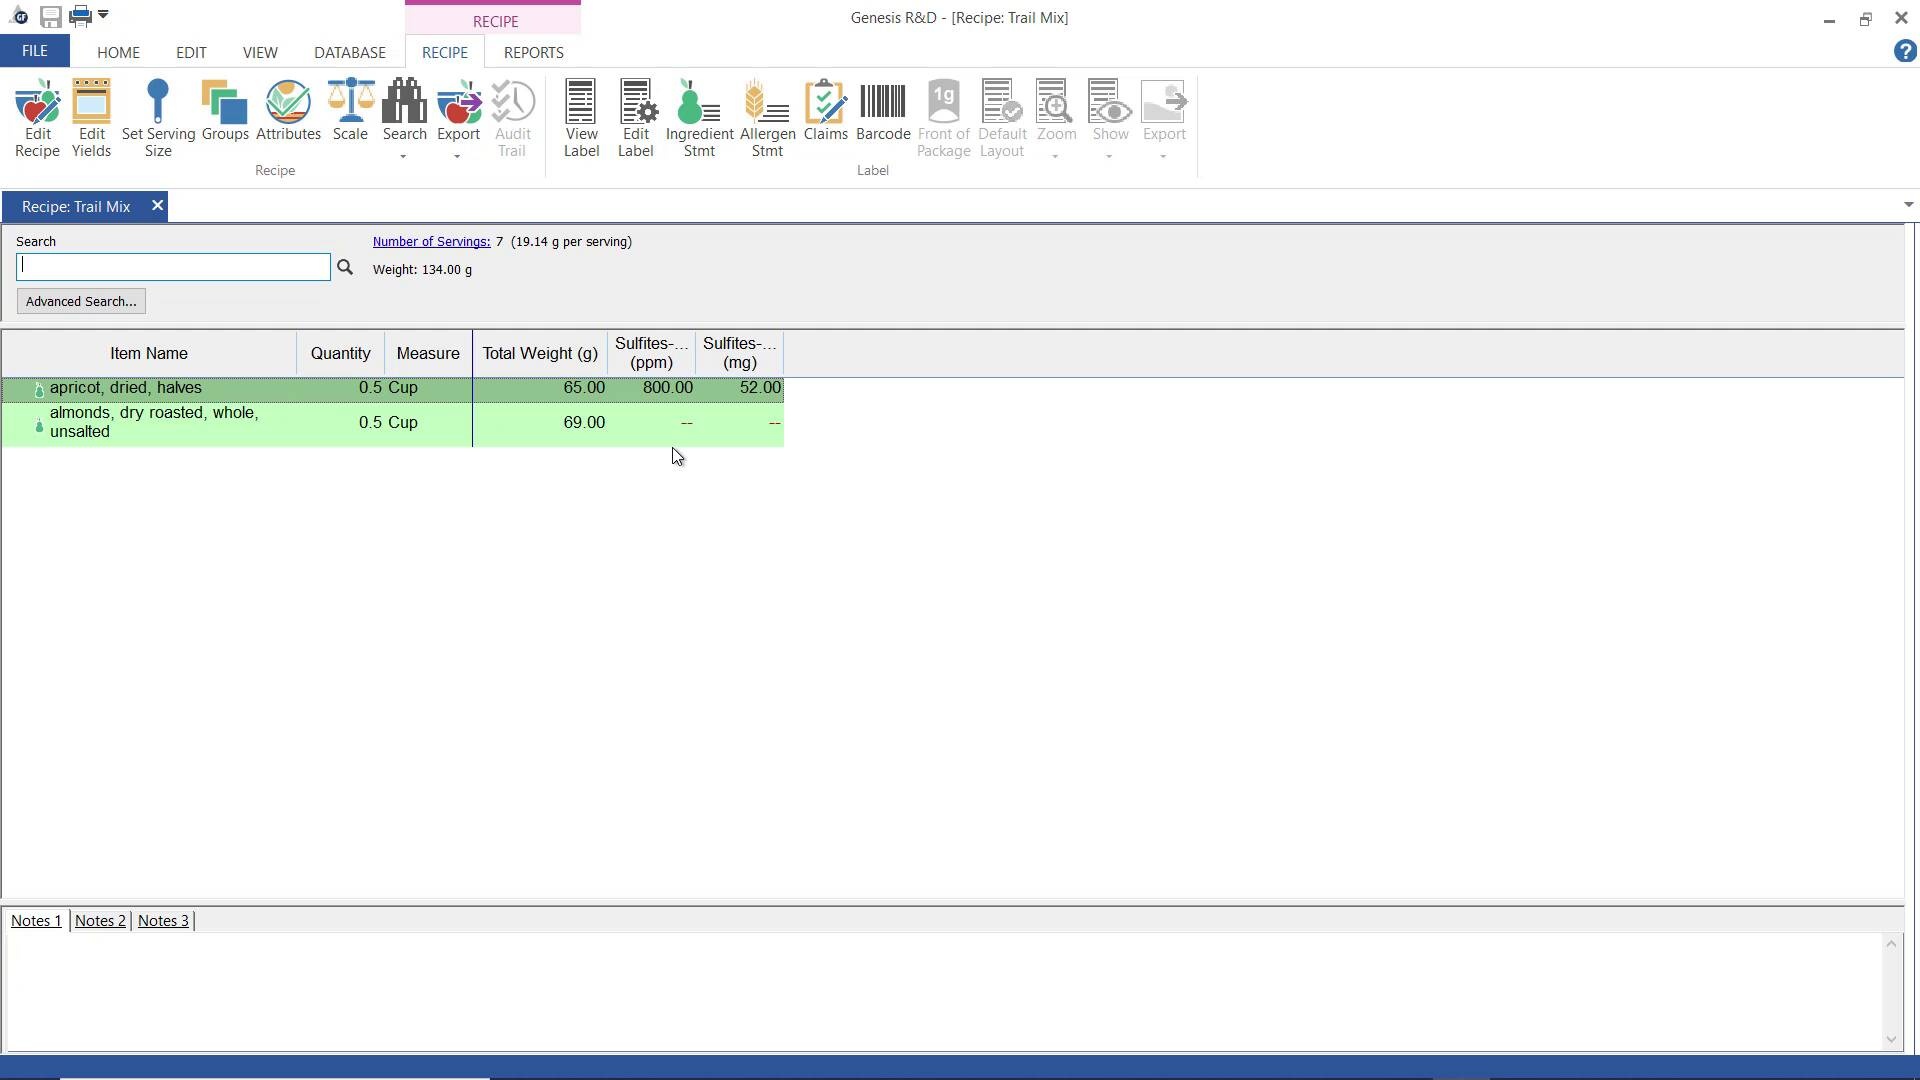Image resolution: width=1920 pixels, height=1080 pixels.
Task: Click the Advanced Search button
Action: pyautogui.click(x=81, y=301)
